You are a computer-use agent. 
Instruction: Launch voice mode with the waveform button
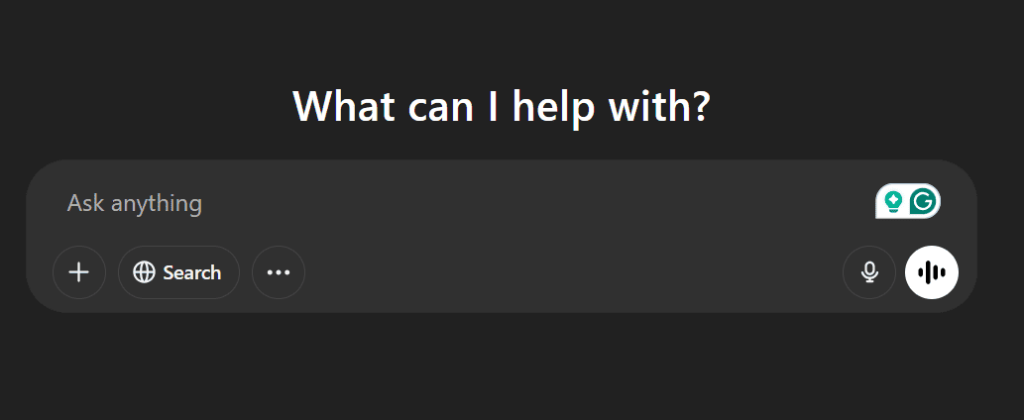932,272
